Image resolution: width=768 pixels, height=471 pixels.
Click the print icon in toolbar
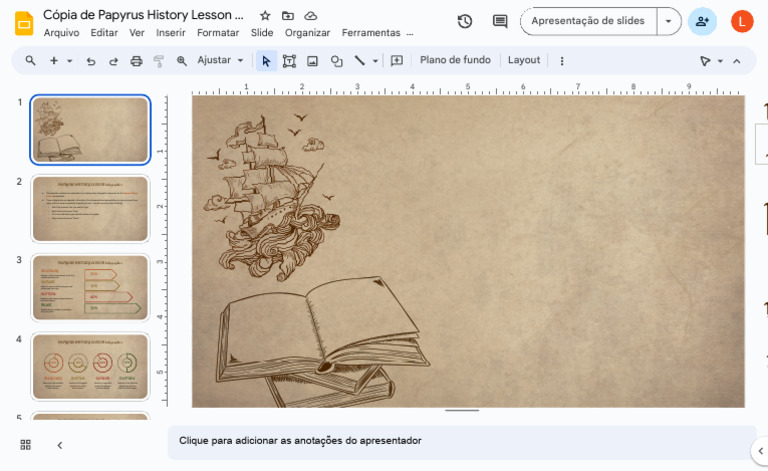tap(136, 61)
